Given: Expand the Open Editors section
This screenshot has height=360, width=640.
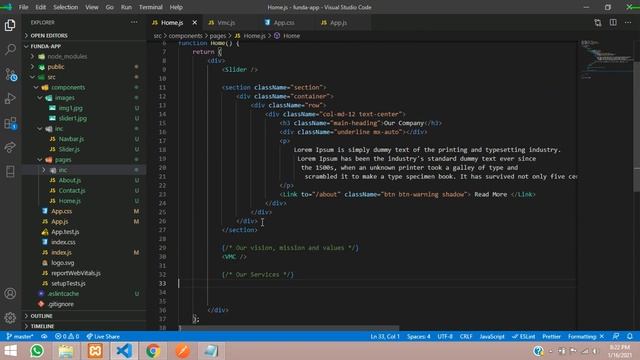Looking at the screenshot, I should (x=84, y=36).
